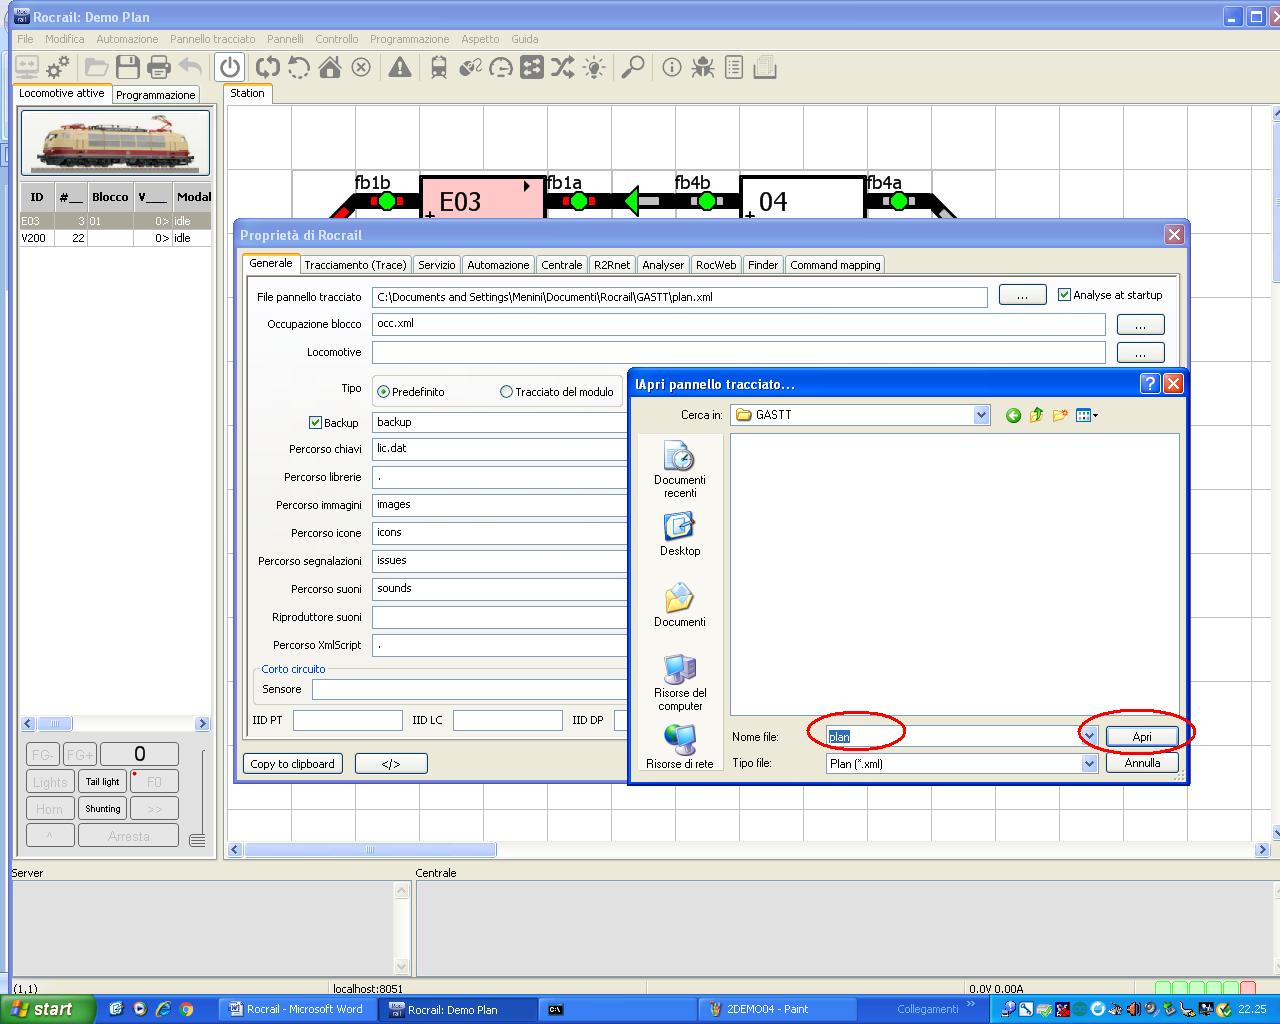Click the crossing arrows switch icon
Screen dimensions: 1280x1024
point(563,67)
